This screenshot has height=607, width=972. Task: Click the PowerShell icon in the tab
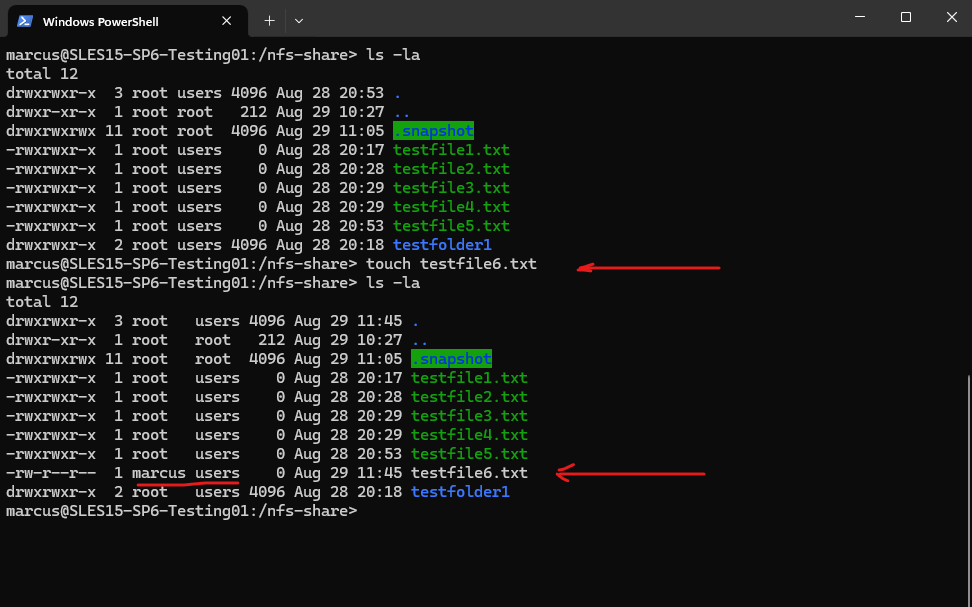(x=25, y=21)
